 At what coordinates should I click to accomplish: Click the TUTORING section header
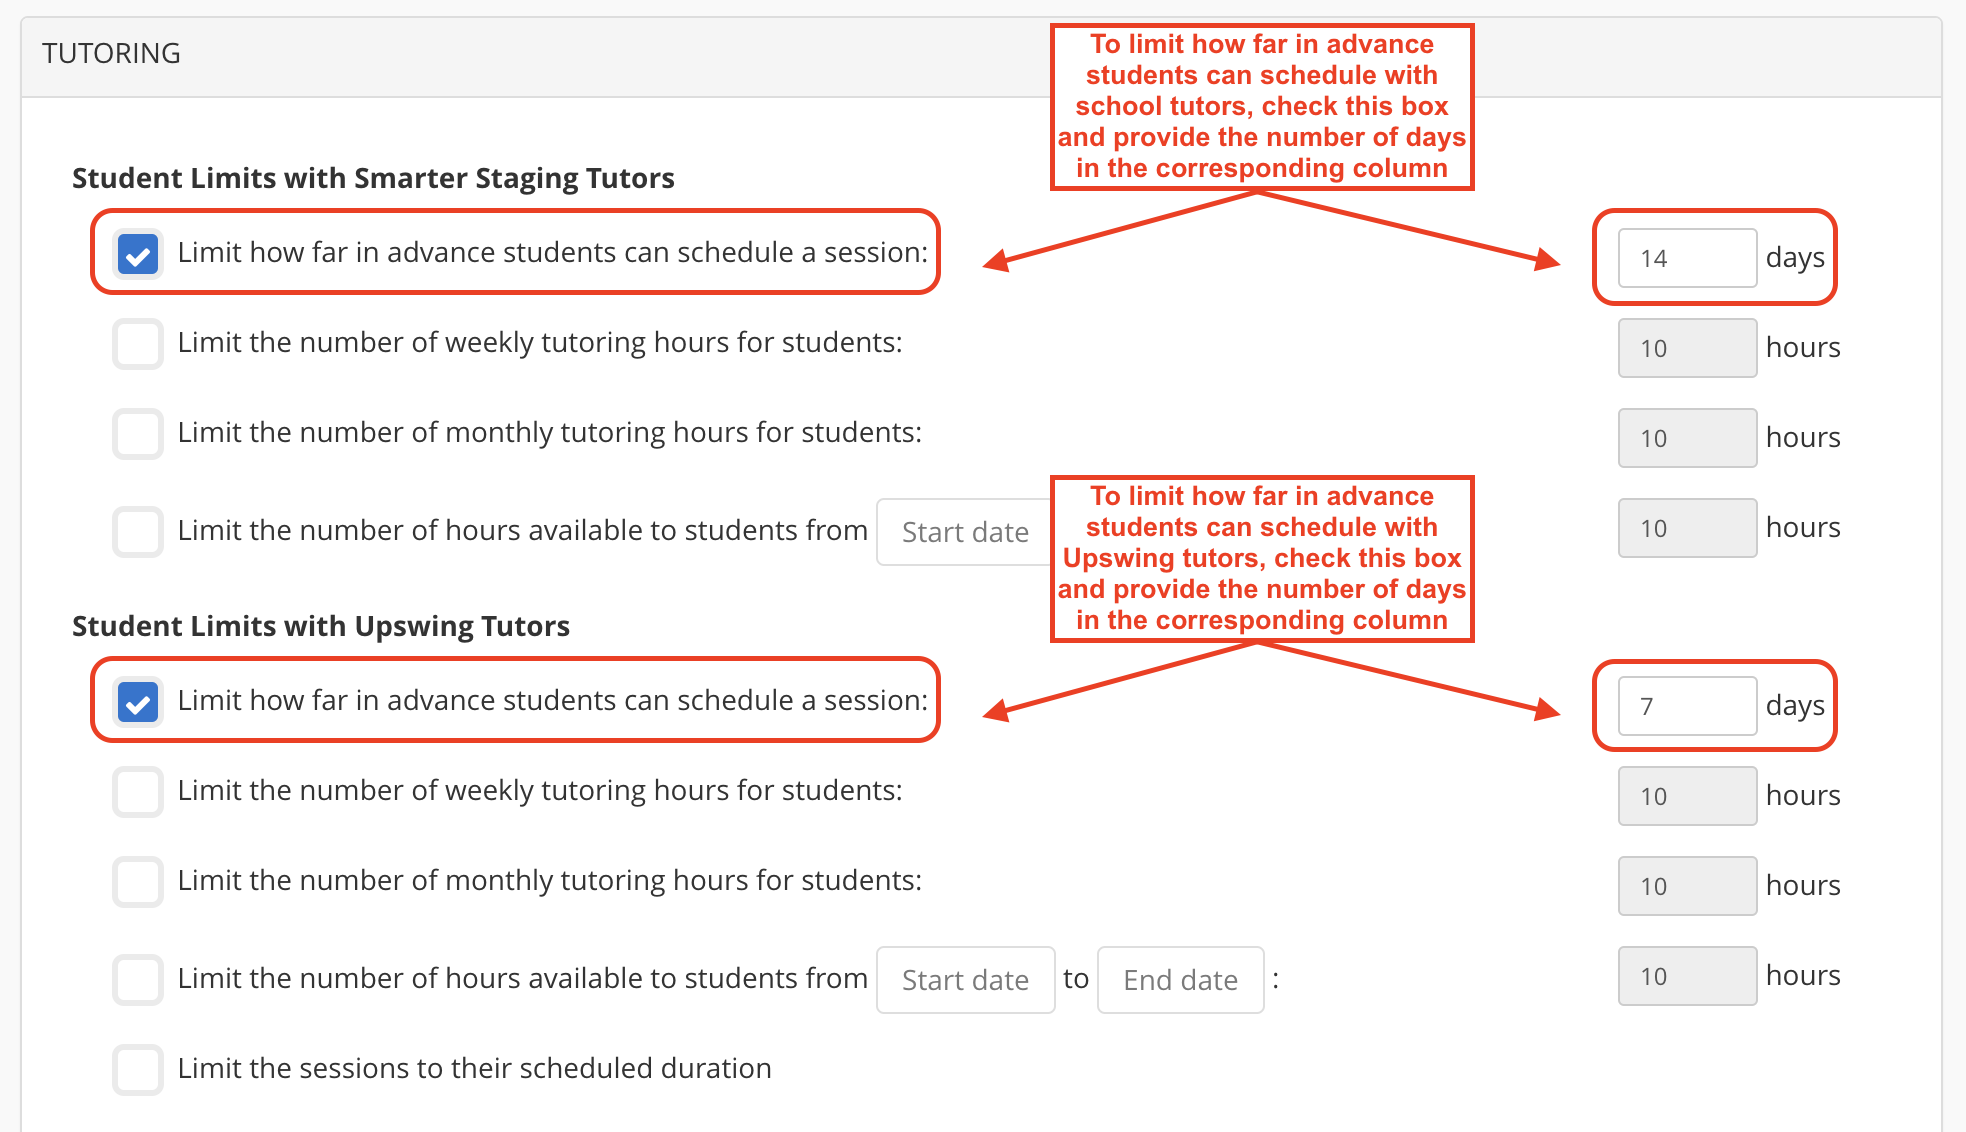[111, 53]
